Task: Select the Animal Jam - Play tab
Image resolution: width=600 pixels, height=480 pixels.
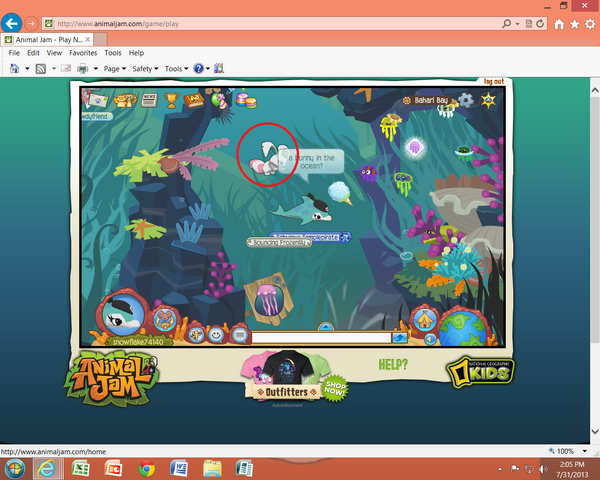Action: point(47,39)
